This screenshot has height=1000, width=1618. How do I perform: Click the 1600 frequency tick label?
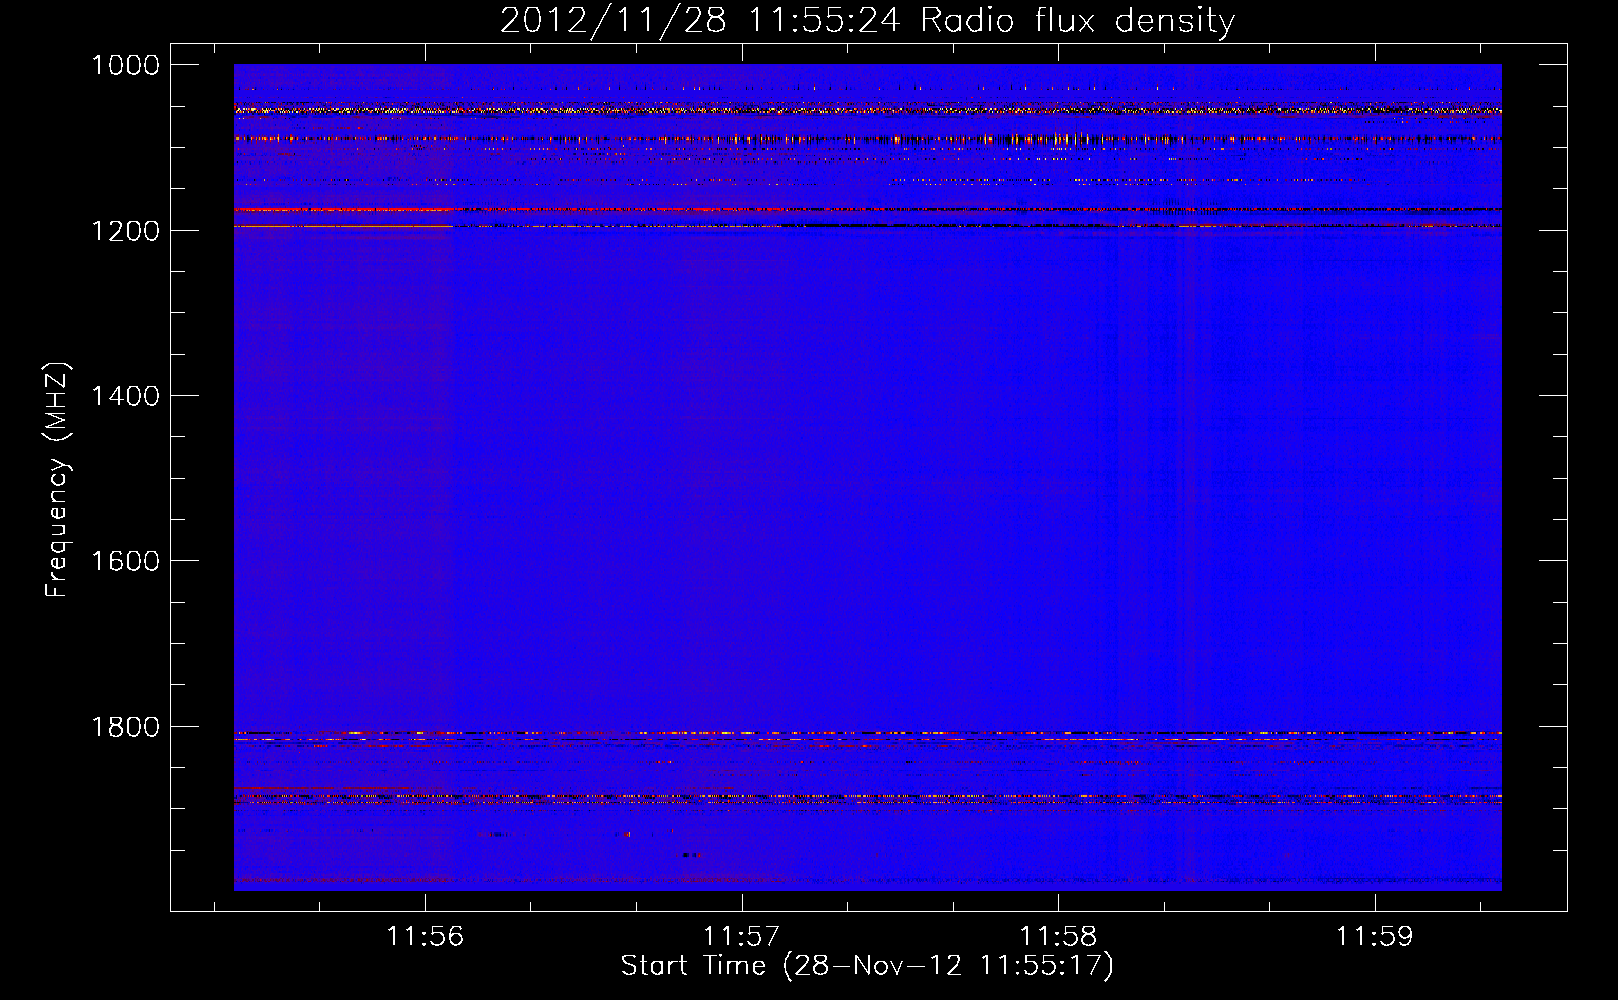[125, 561]
